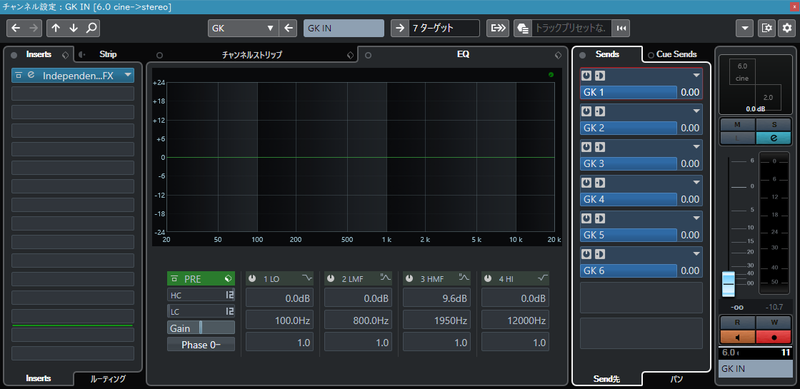Click the red record enable button
800x389 pixels.
[x=773, y=336]
